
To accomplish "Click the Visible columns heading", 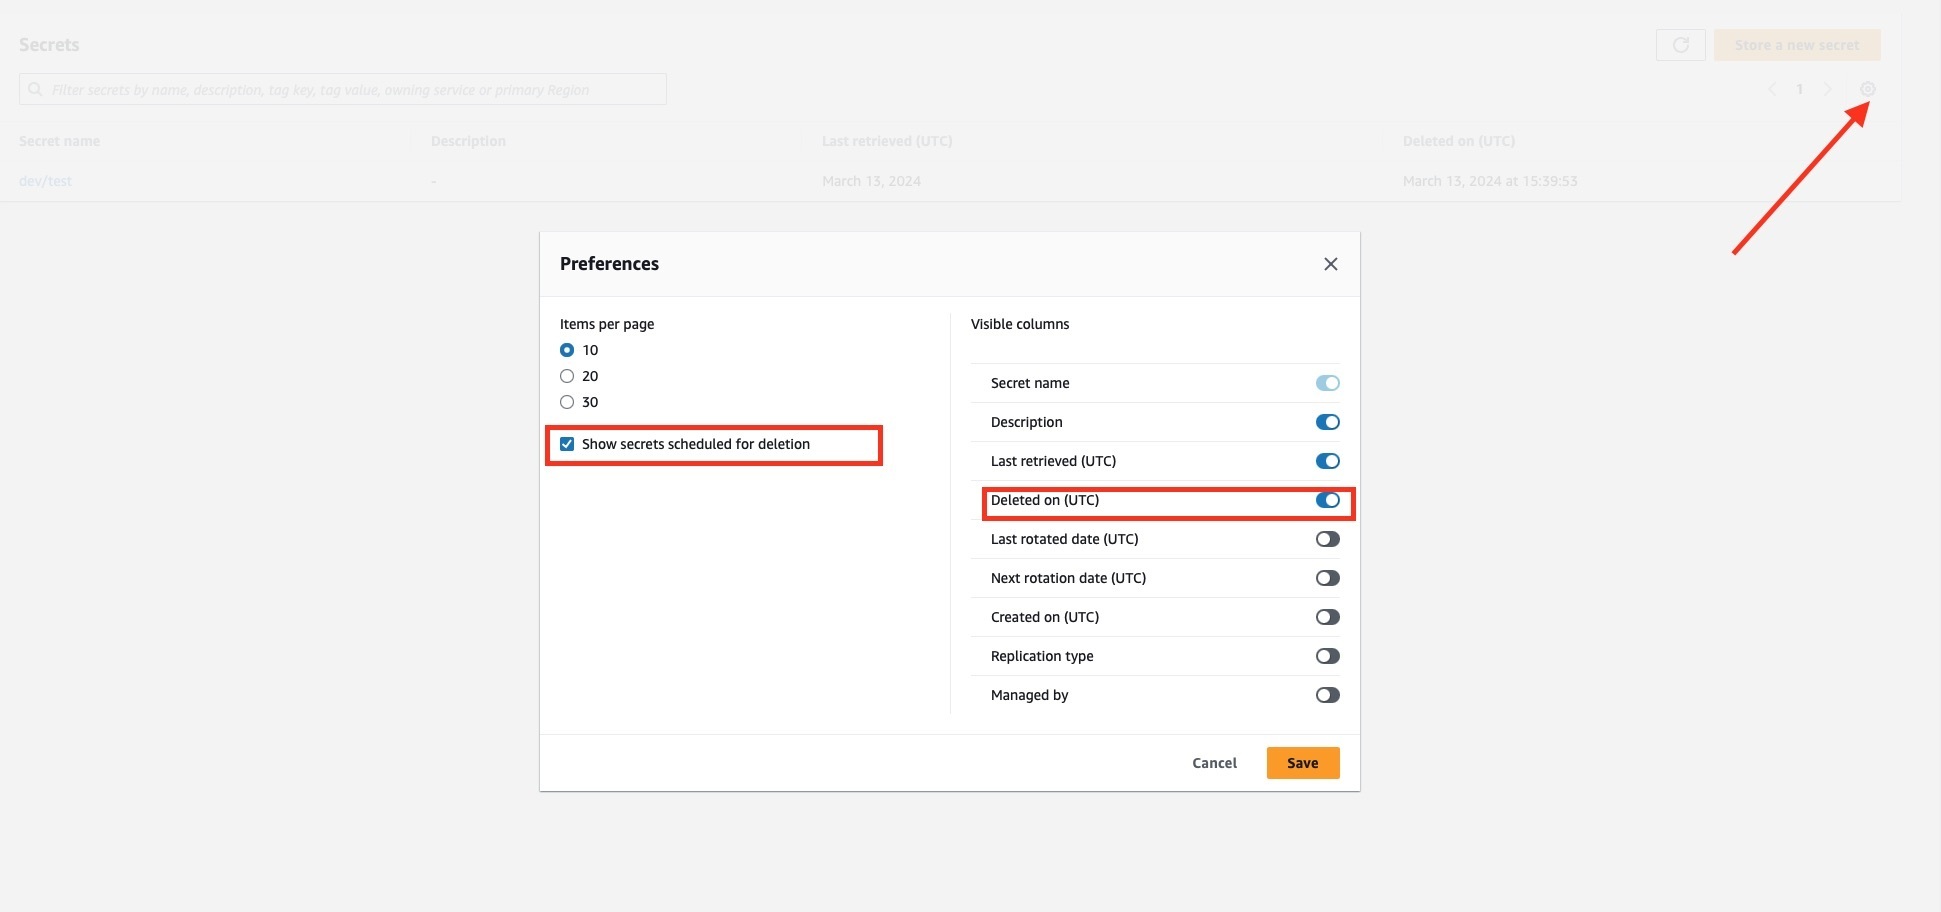I will click(1020, 324).
